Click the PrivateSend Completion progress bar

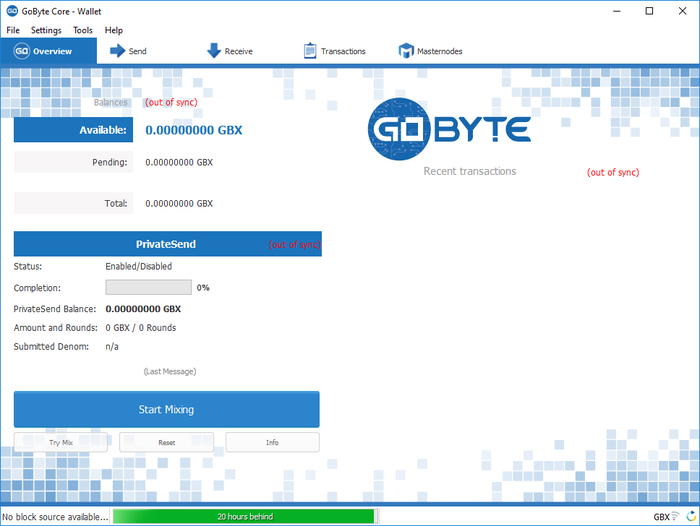[x=148, y=287]
